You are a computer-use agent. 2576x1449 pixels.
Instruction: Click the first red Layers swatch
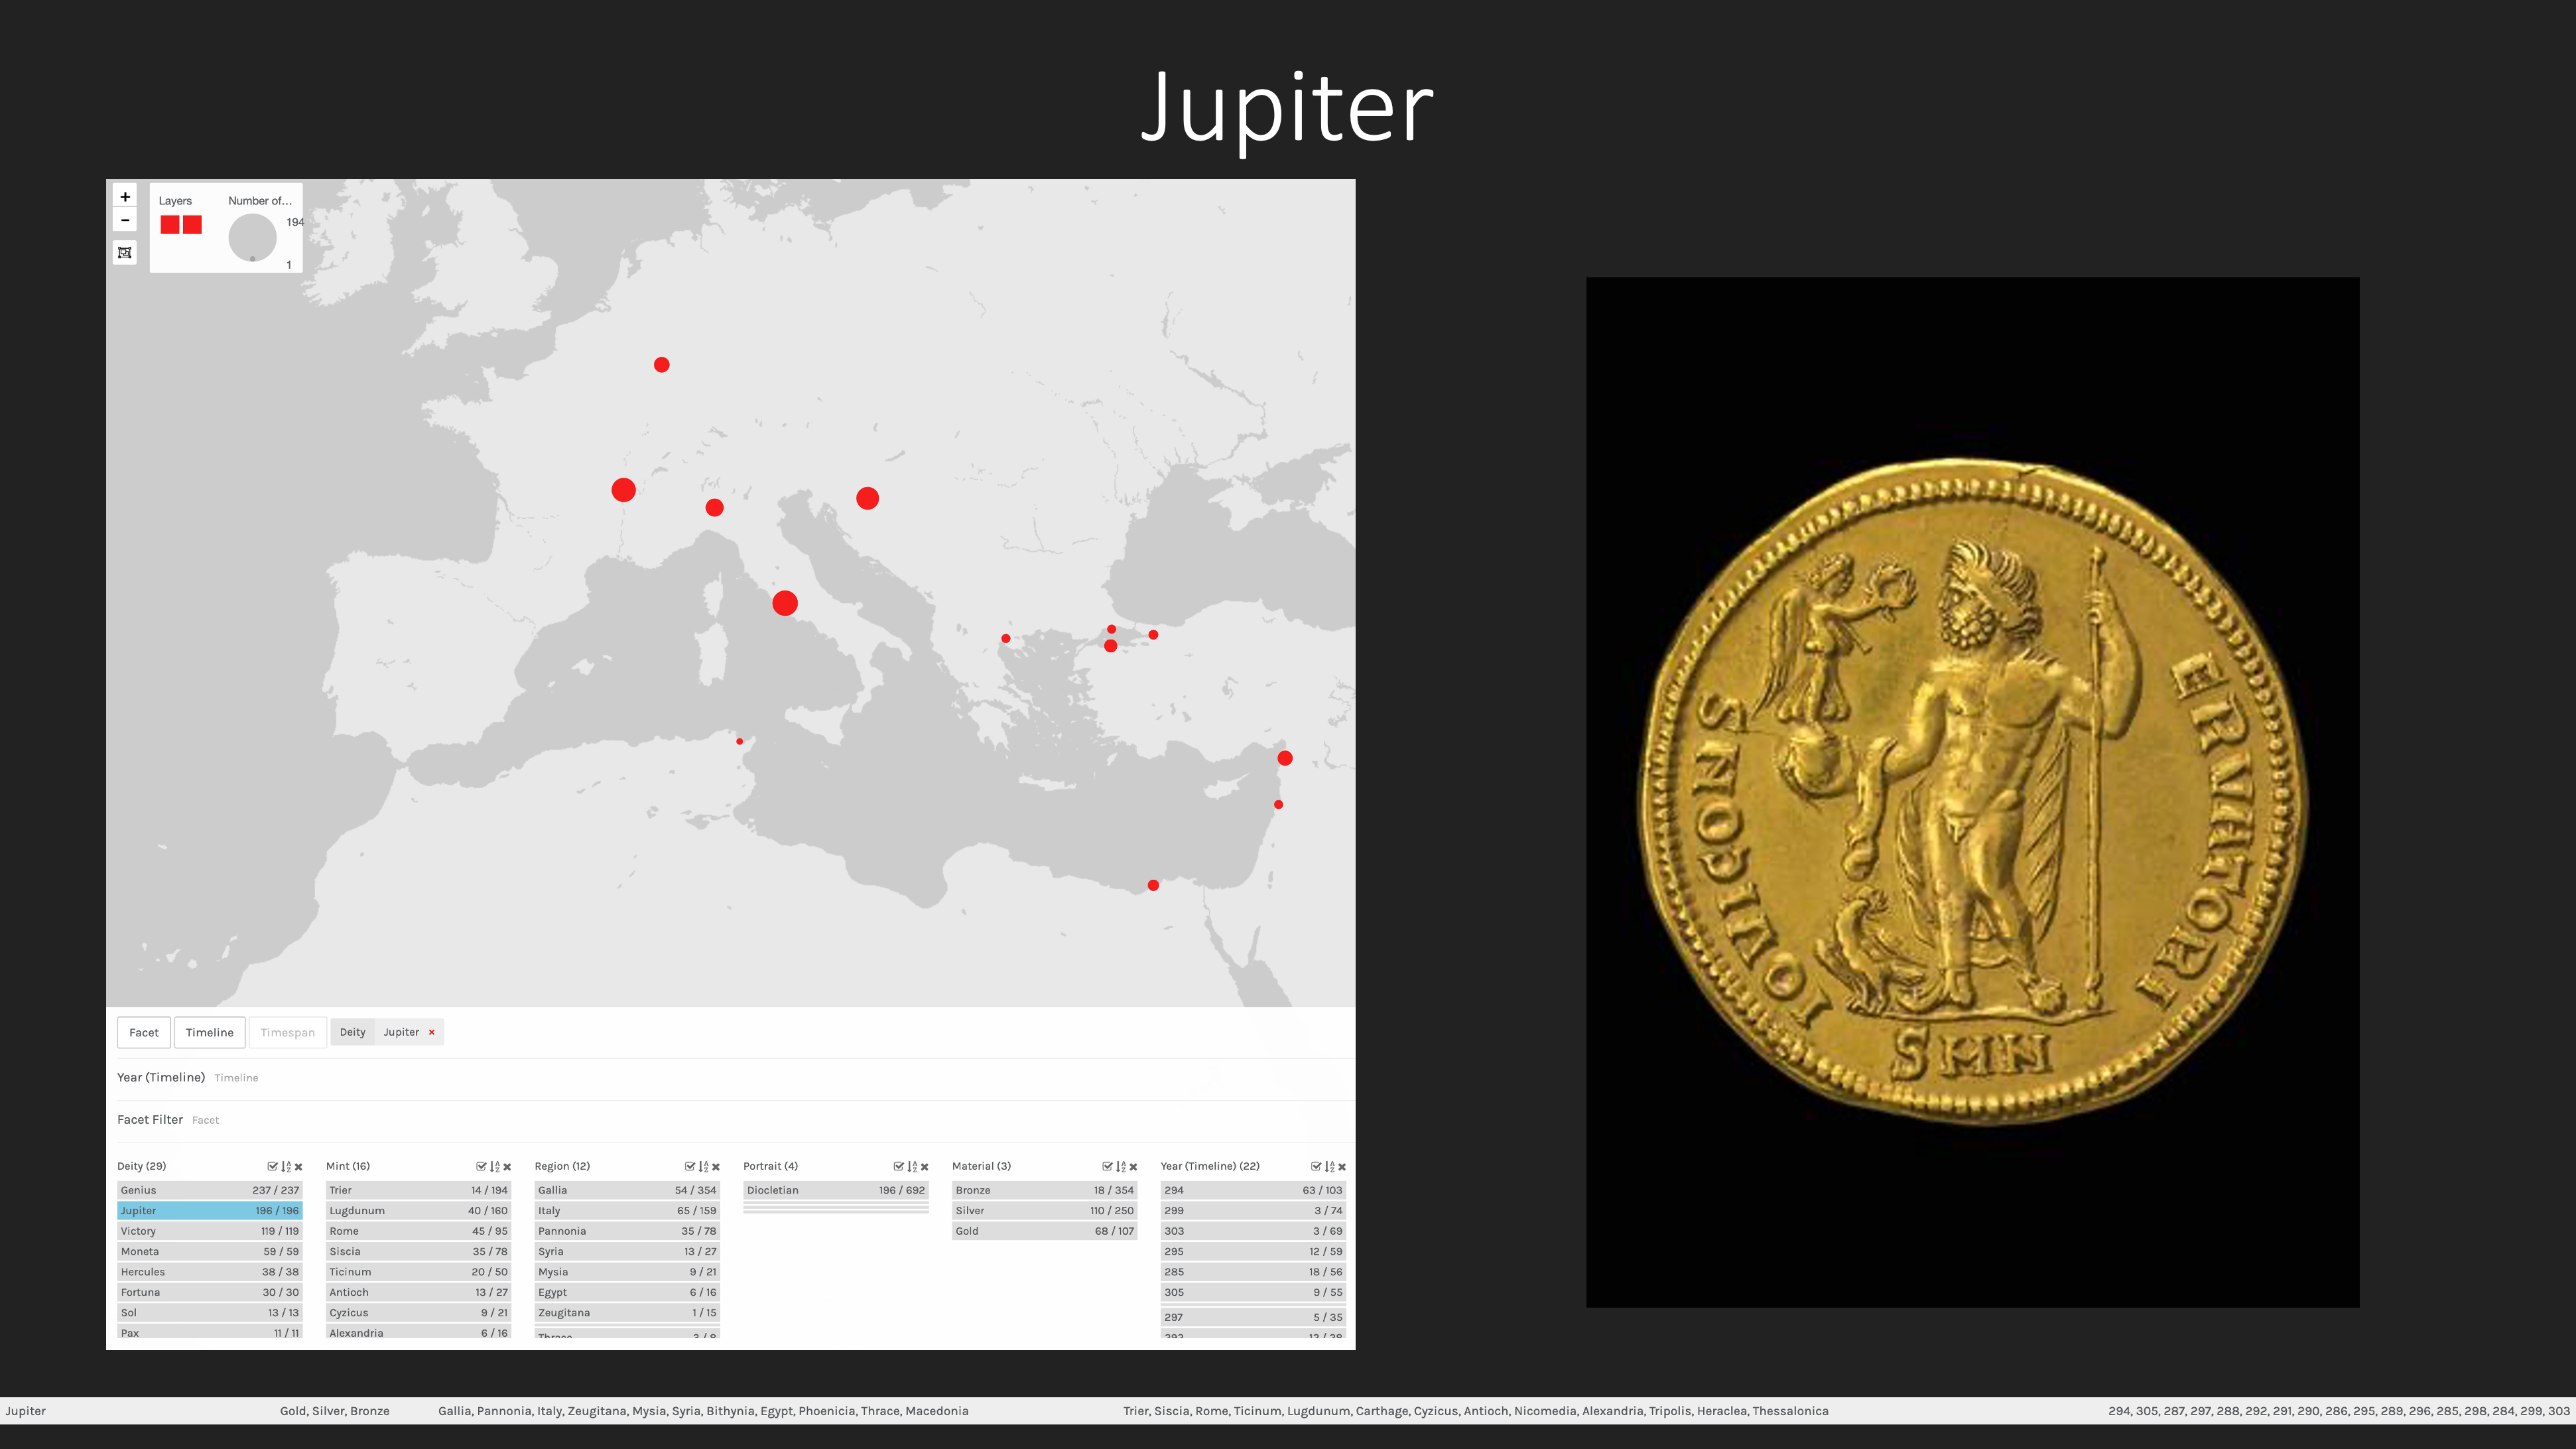tap(170, 225)
